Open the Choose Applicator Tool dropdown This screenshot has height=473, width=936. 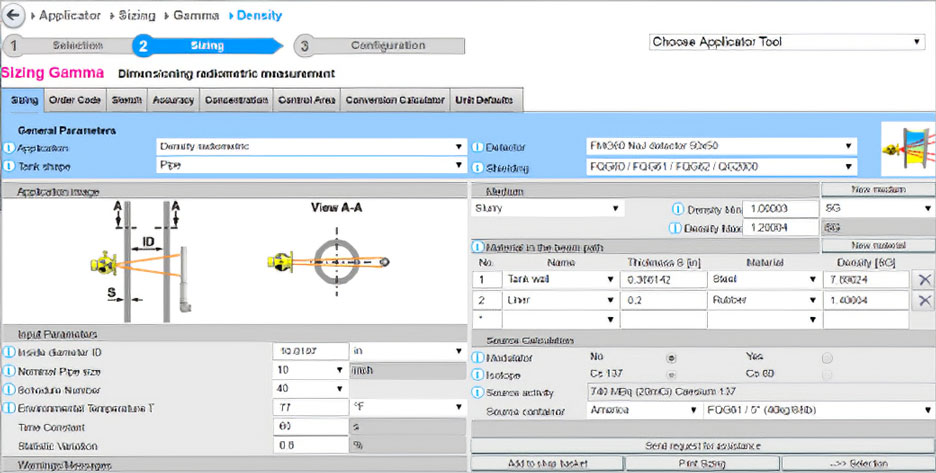tap(785, 42)
